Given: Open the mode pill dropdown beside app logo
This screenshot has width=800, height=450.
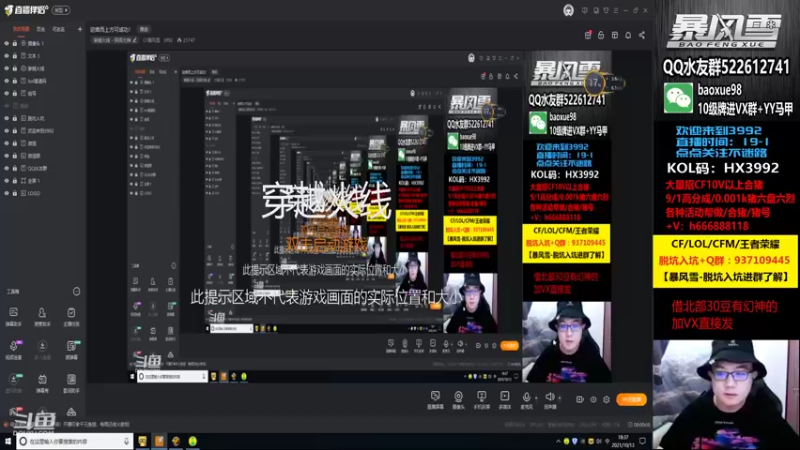Looking at the screenshot, I should point(61,10).
